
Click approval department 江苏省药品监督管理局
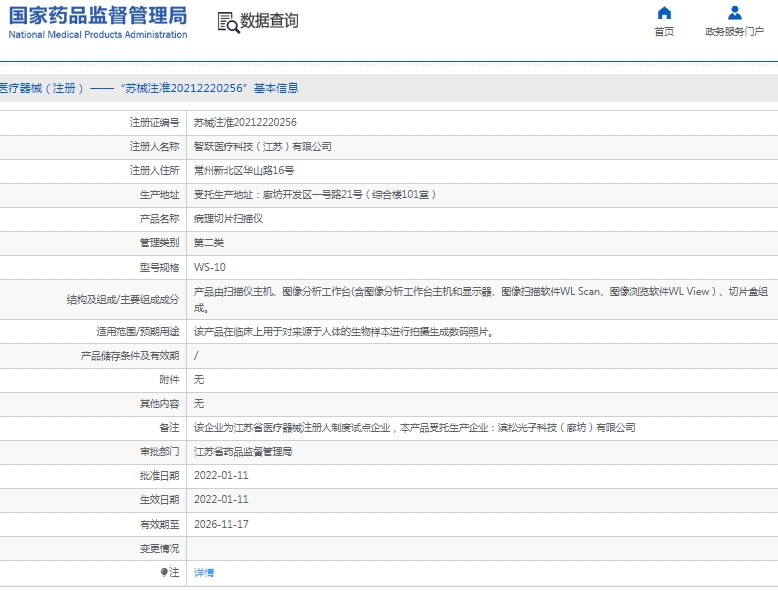point(243,452)
